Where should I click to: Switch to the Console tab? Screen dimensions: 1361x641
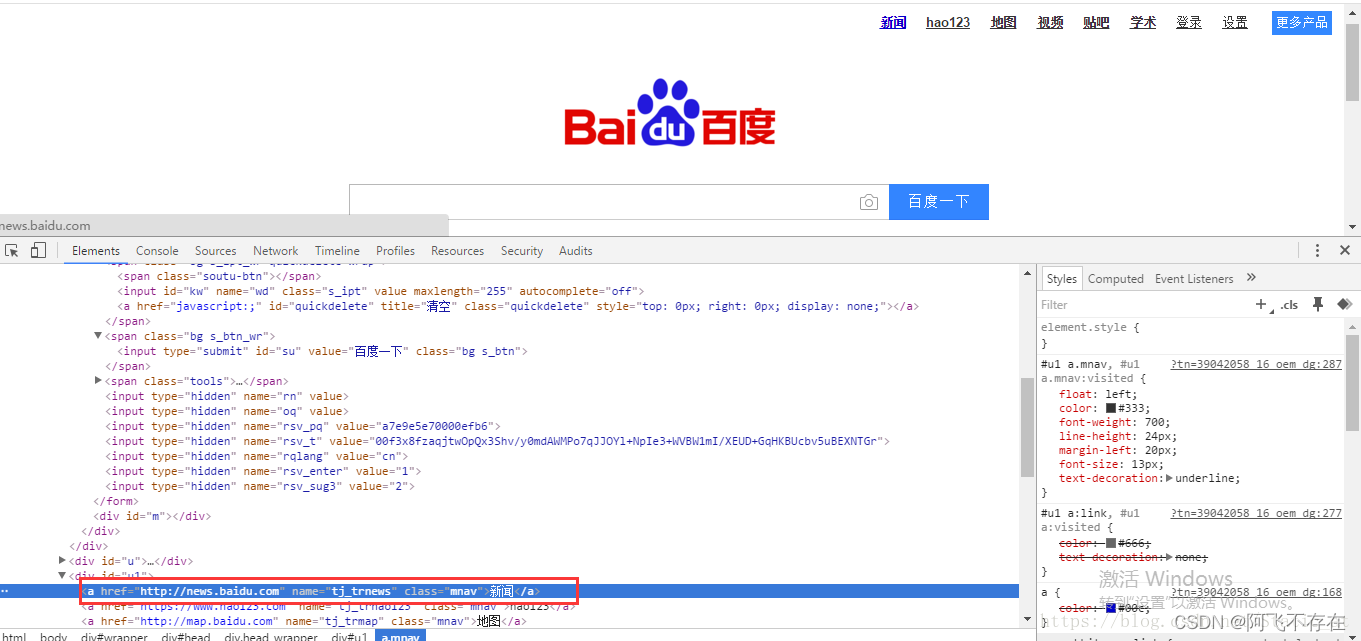157,251
